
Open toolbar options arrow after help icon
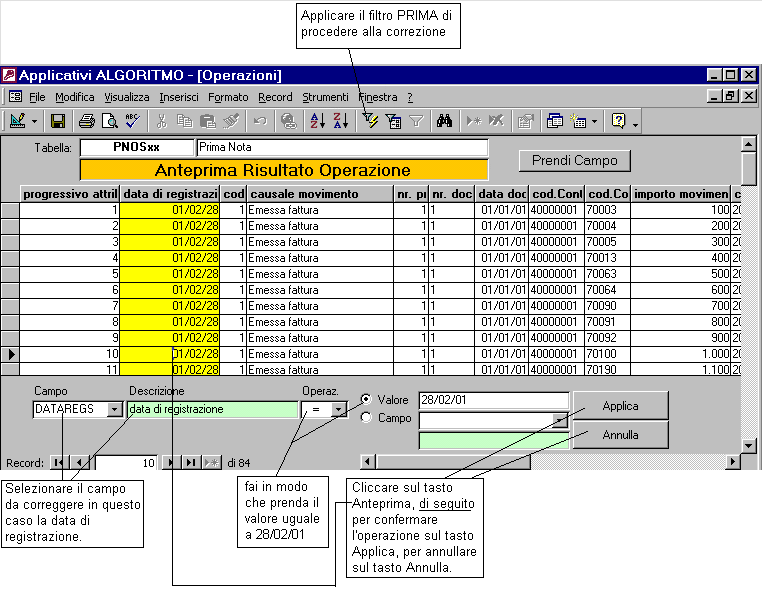(x=635, y=124)
